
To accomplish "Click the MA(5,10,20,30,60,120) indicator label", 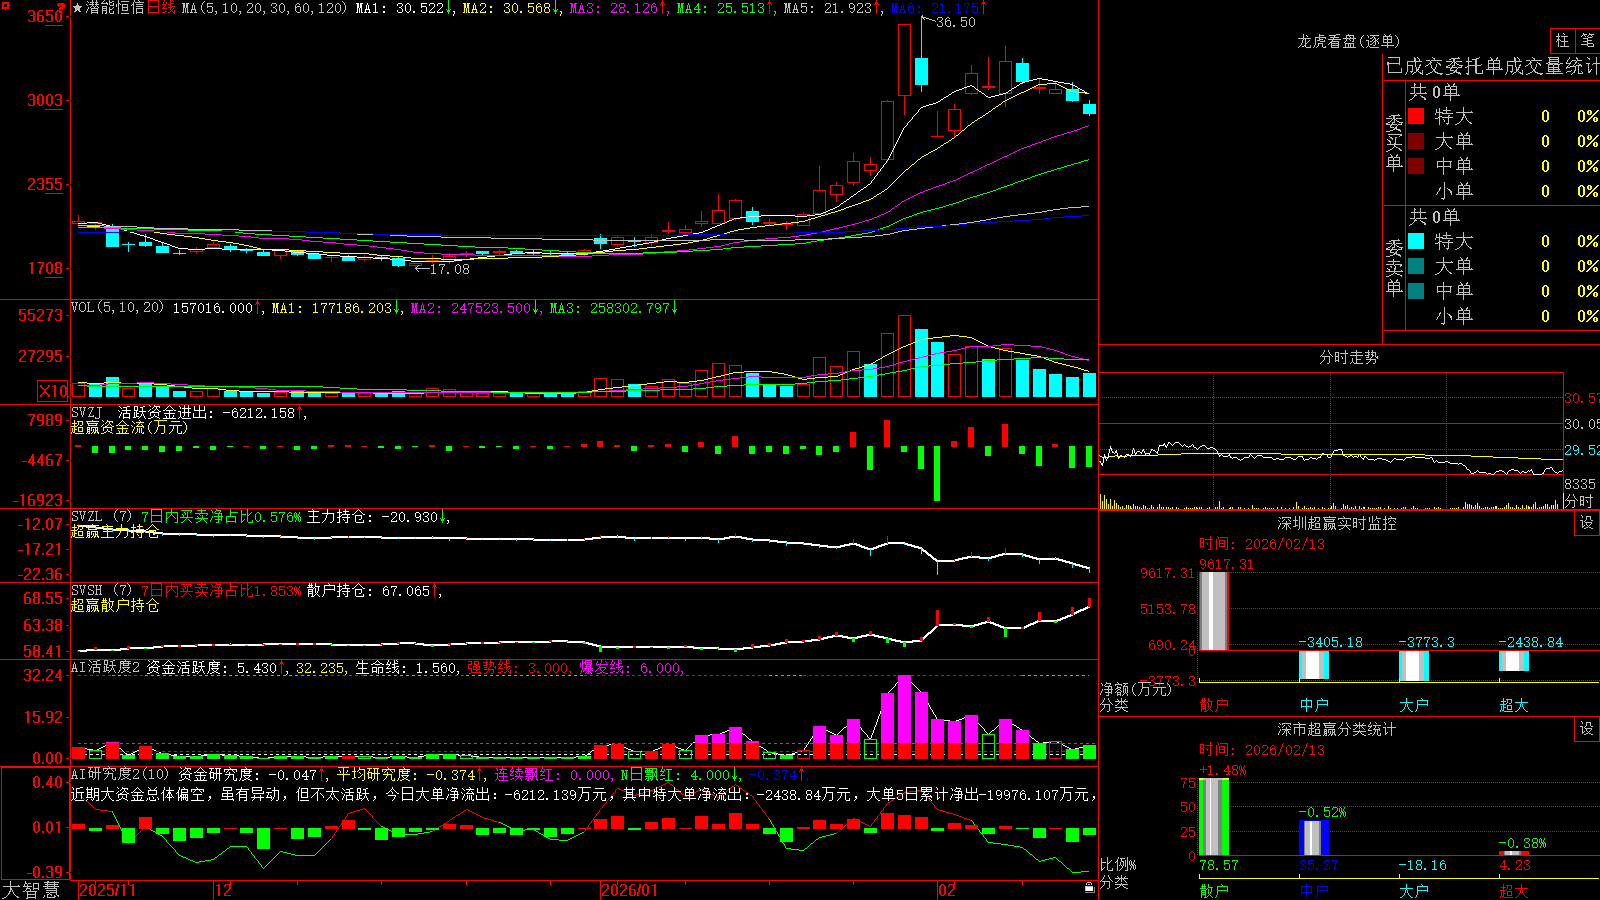I will (264, 8).
